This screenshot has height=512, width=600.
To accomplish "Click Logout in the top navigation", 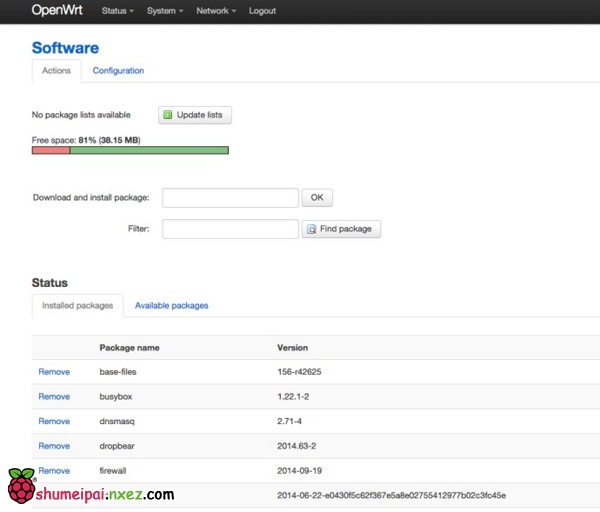I will pyautogui.click(x=262, y=11).
